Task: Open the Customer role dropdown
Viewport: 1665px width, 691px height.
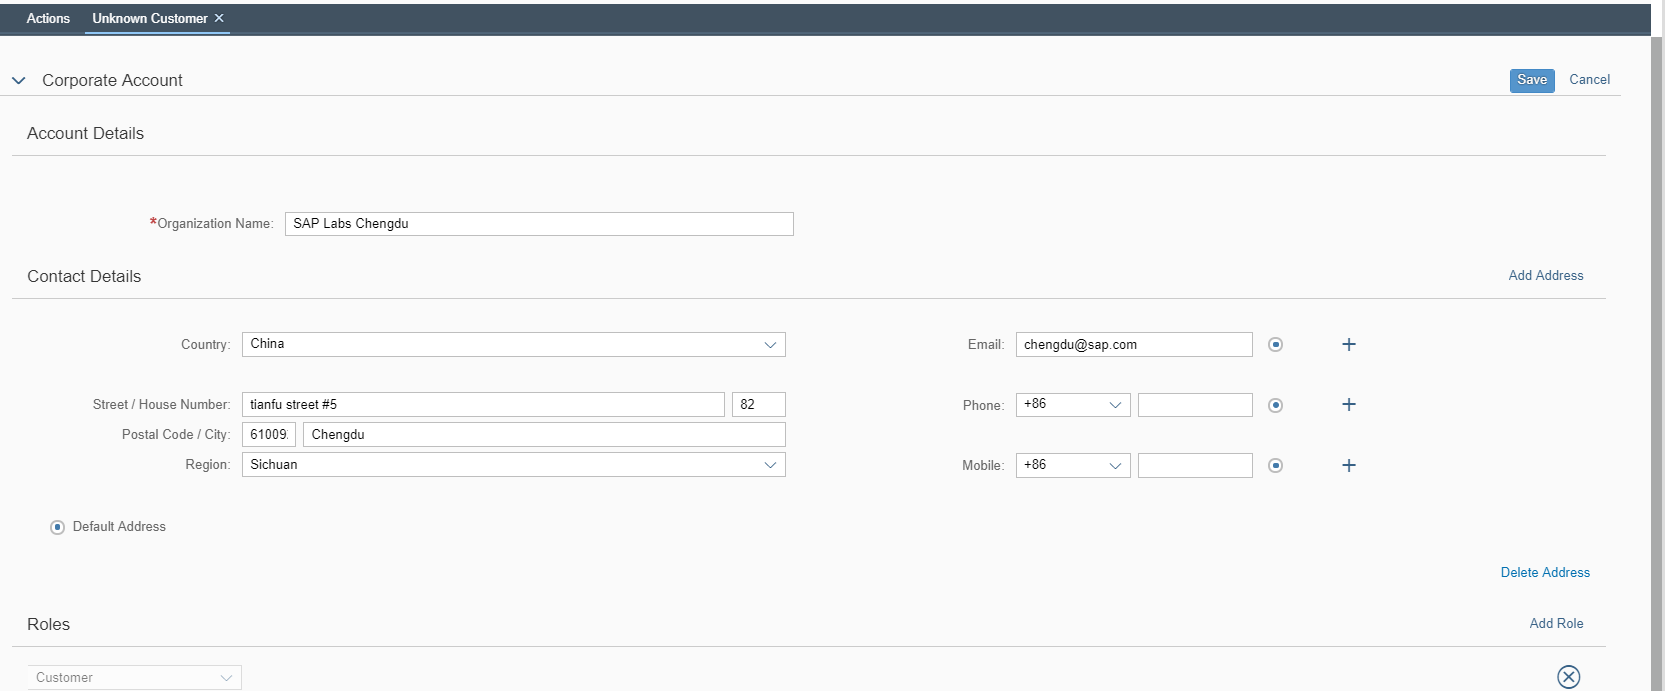Action: (x=135, y=677)
